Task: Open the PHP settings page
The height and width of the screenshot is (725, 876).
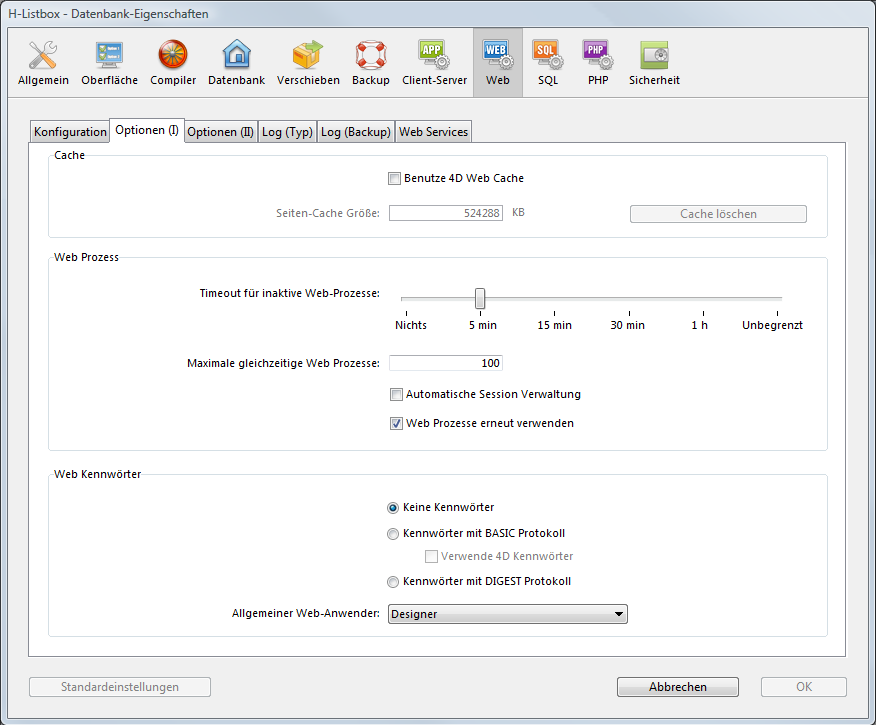Action: coord(597,62)
